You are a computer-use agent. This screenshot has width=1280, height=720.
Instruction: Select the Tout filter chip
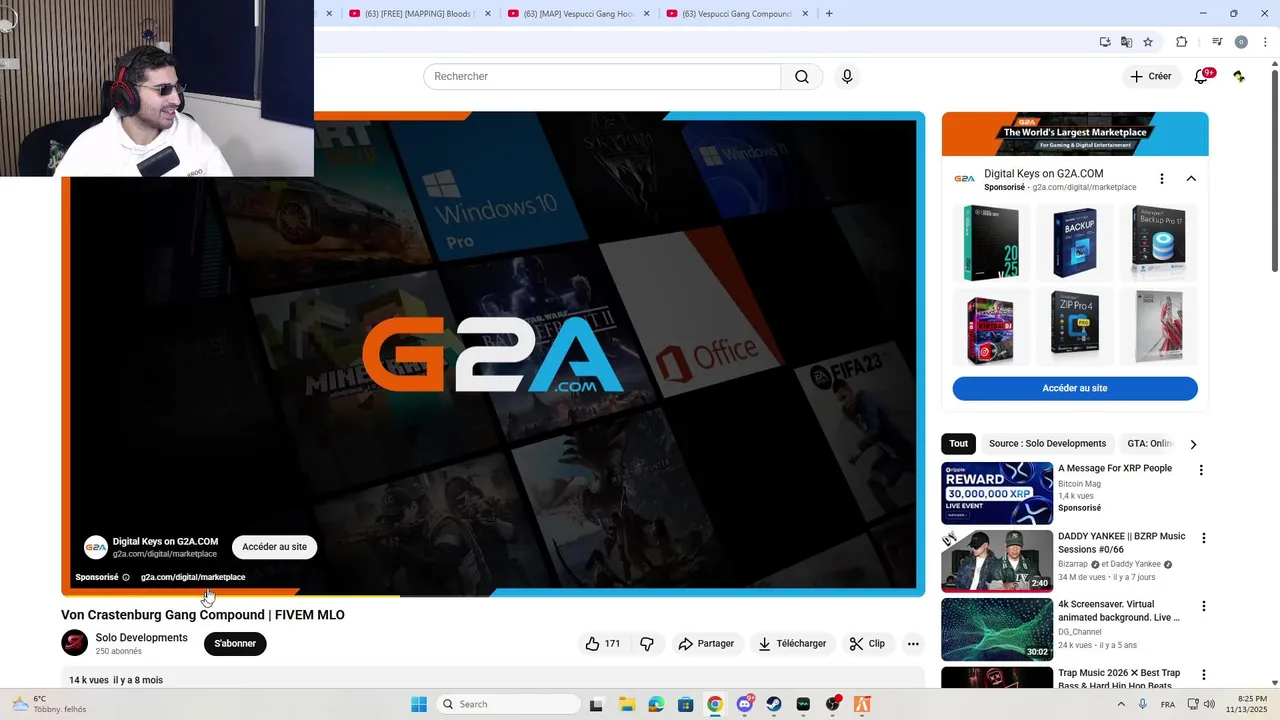(958, 444)
